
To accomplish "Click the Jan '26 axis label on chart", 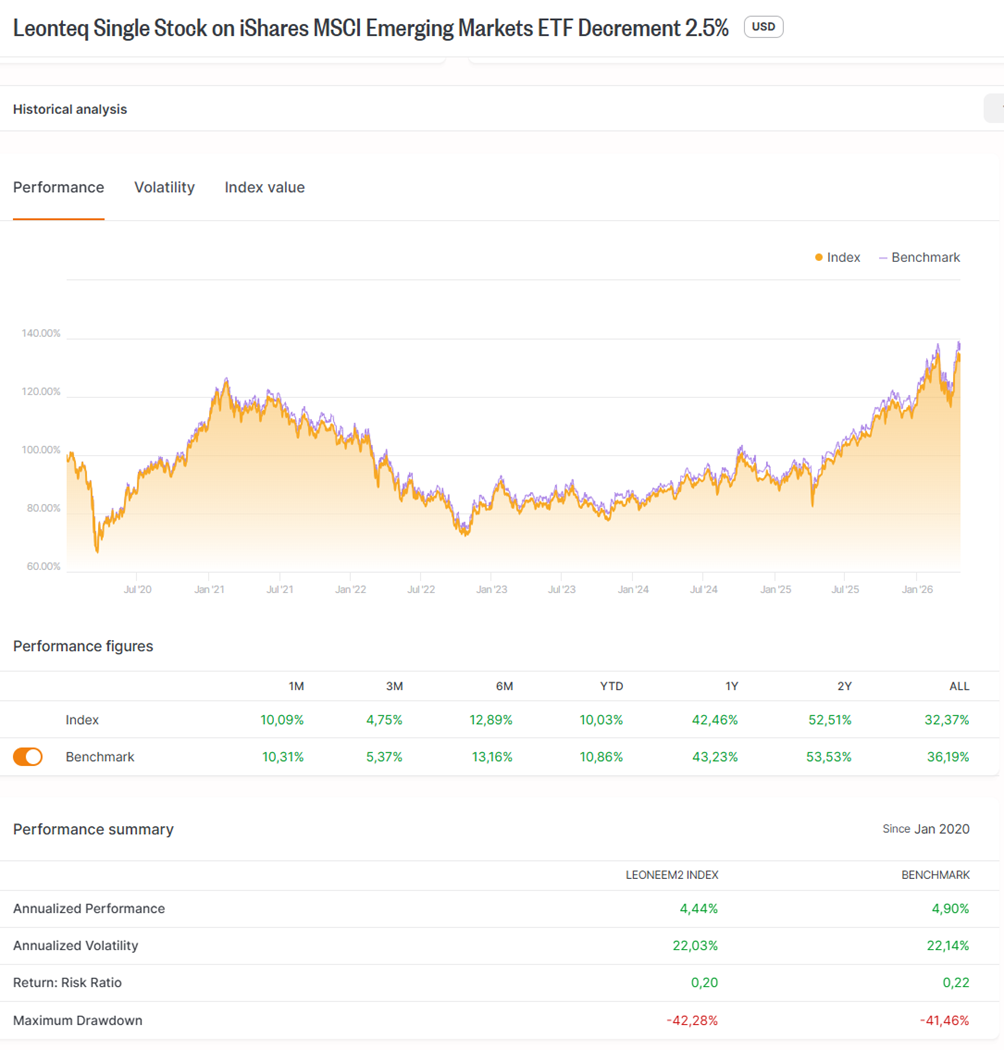I will tap(917, 590).
